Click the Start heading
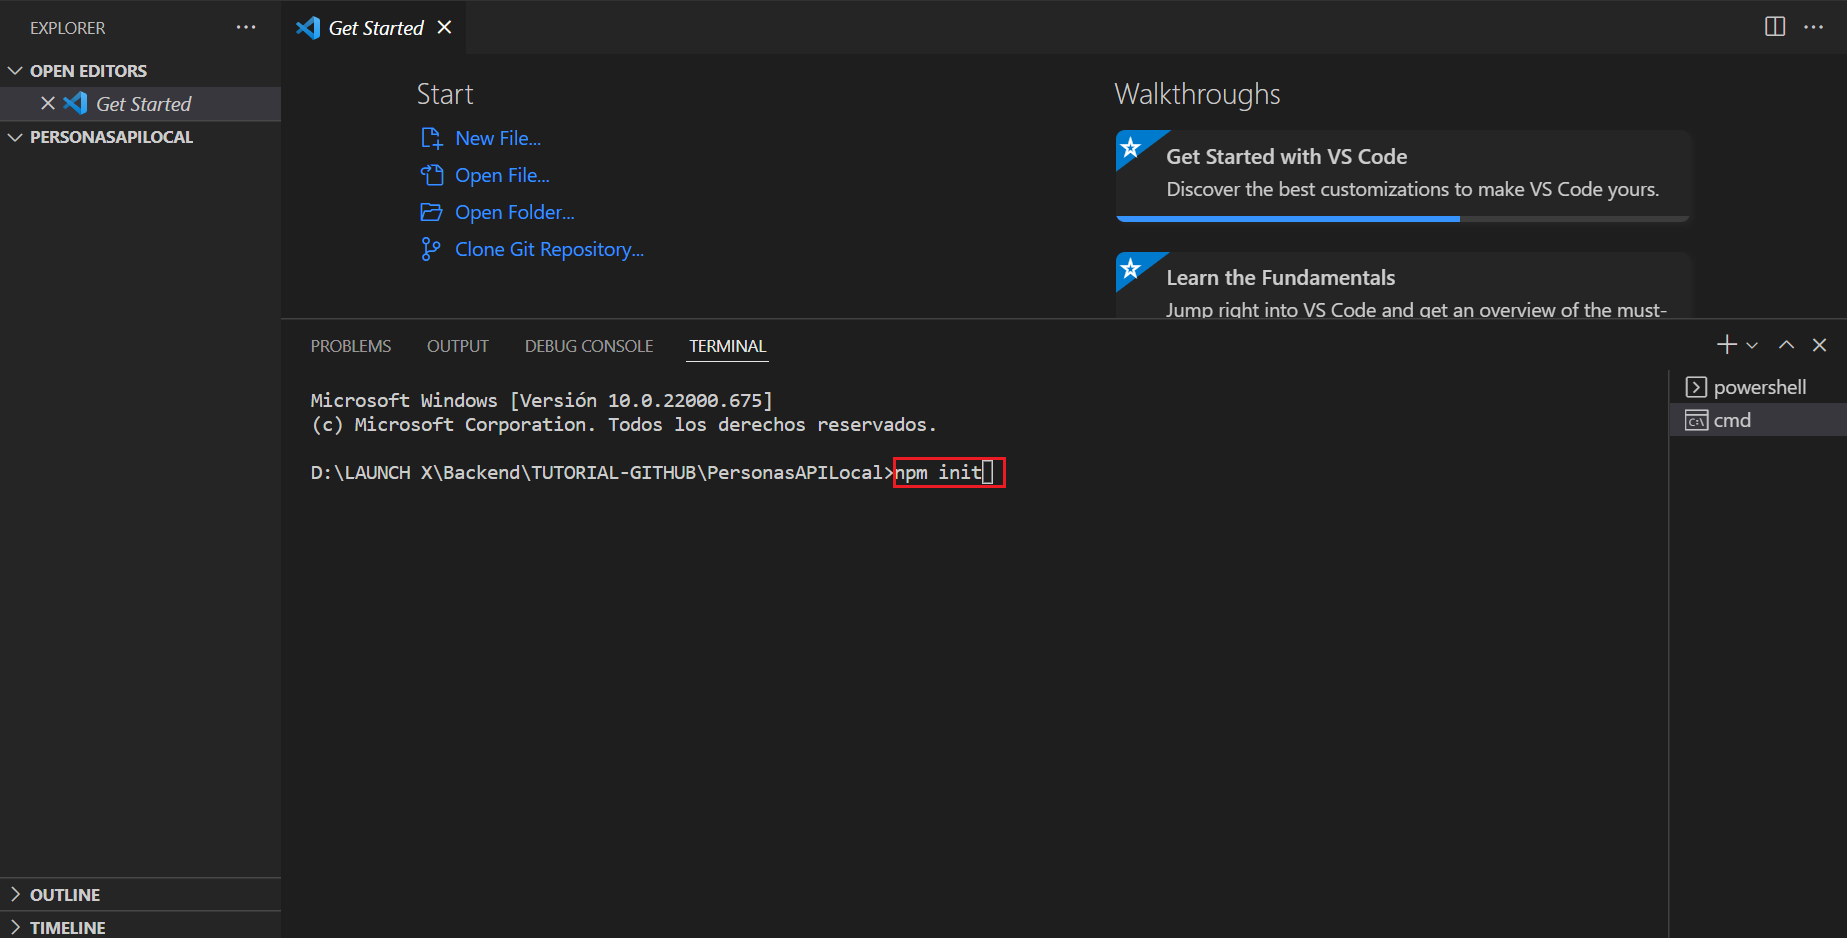 (x=445, y=94)
